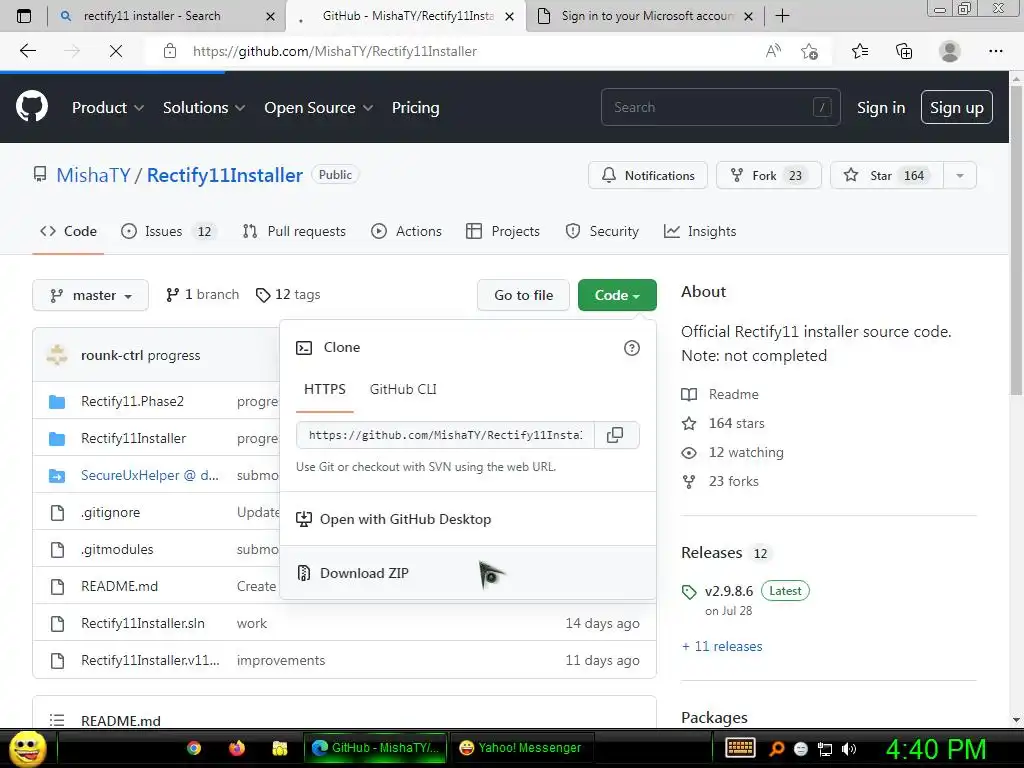Close the Microsoft account sign-in tab
Image resolution: width=1024 pixels, height=768 pixels.
click(749, 16)
